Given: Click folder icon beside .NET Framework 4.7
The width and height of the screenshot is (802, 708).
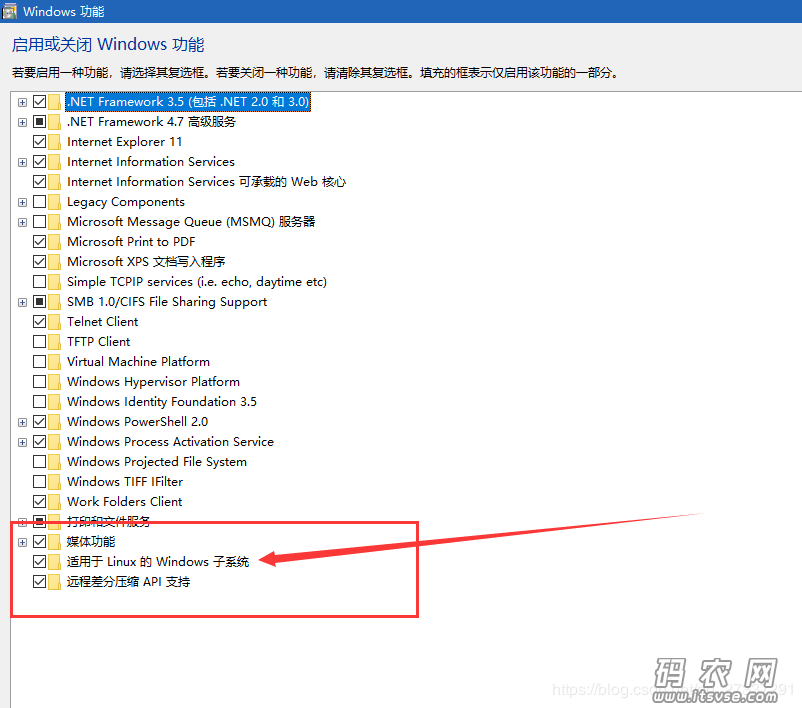Looking at the screenshot, I should click(55, 122).
